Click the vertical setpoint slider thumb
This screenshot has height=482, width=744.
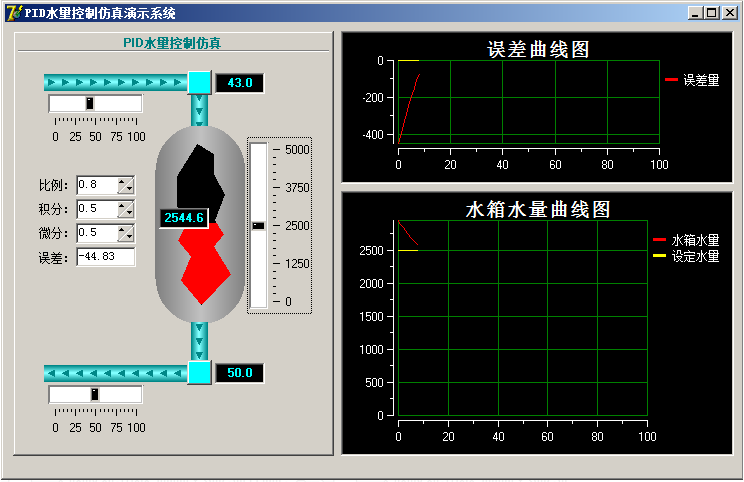click(x=258, y=226)
